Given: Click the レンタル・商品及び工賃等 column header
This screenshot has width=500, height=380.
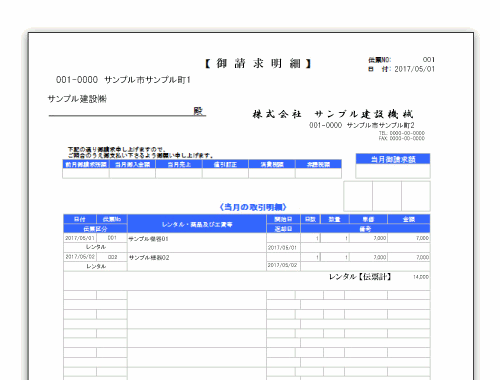Looking at the screenshot, I should click(197, 224).
